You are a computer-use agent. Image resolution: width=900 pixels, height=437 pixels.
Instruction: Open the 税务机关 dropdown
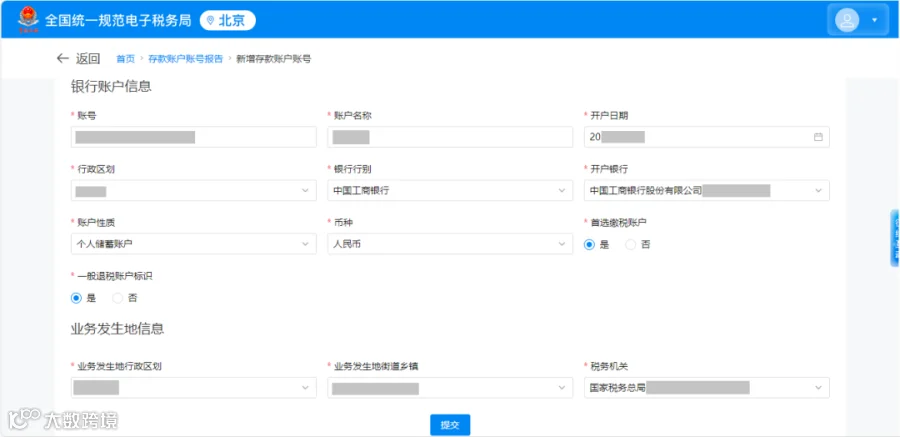coord(707,388)
